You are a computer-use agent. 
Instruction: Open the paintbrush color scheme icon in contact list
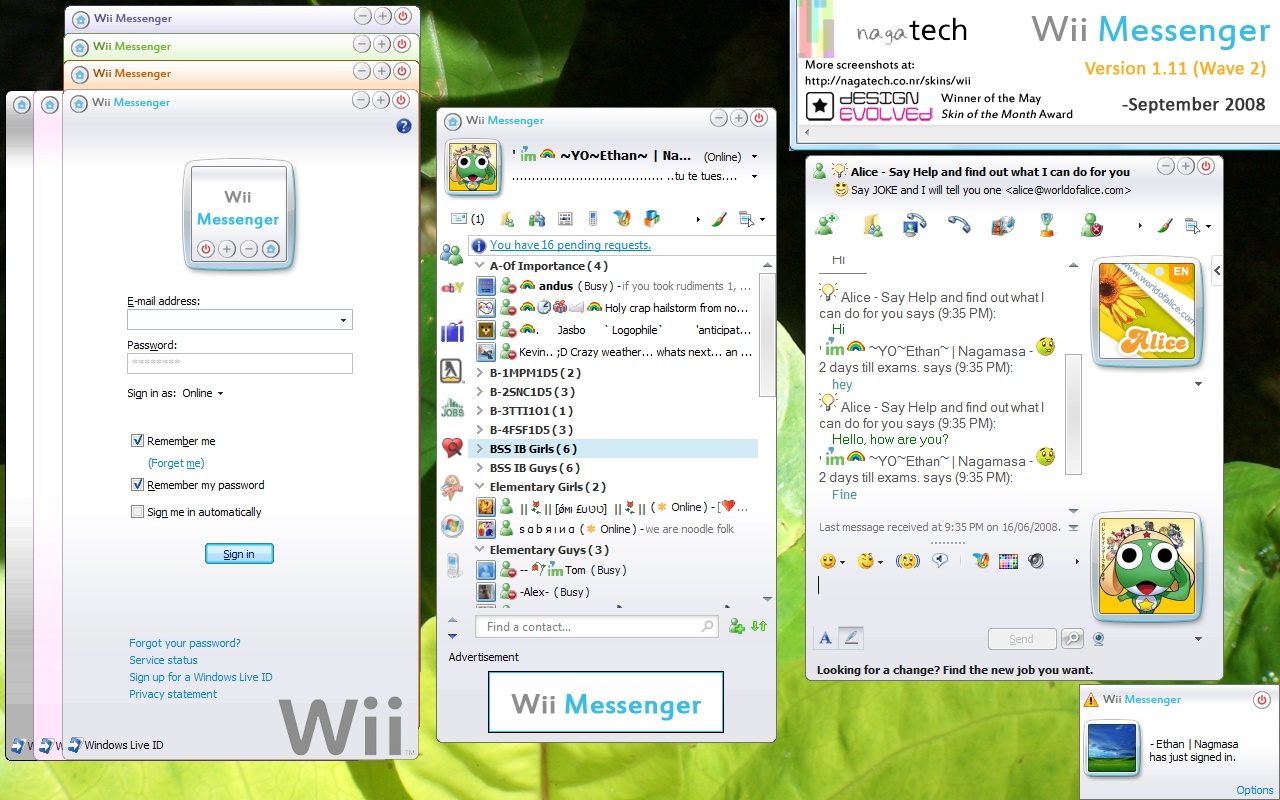pyautogui.click(x=719, y=218)
